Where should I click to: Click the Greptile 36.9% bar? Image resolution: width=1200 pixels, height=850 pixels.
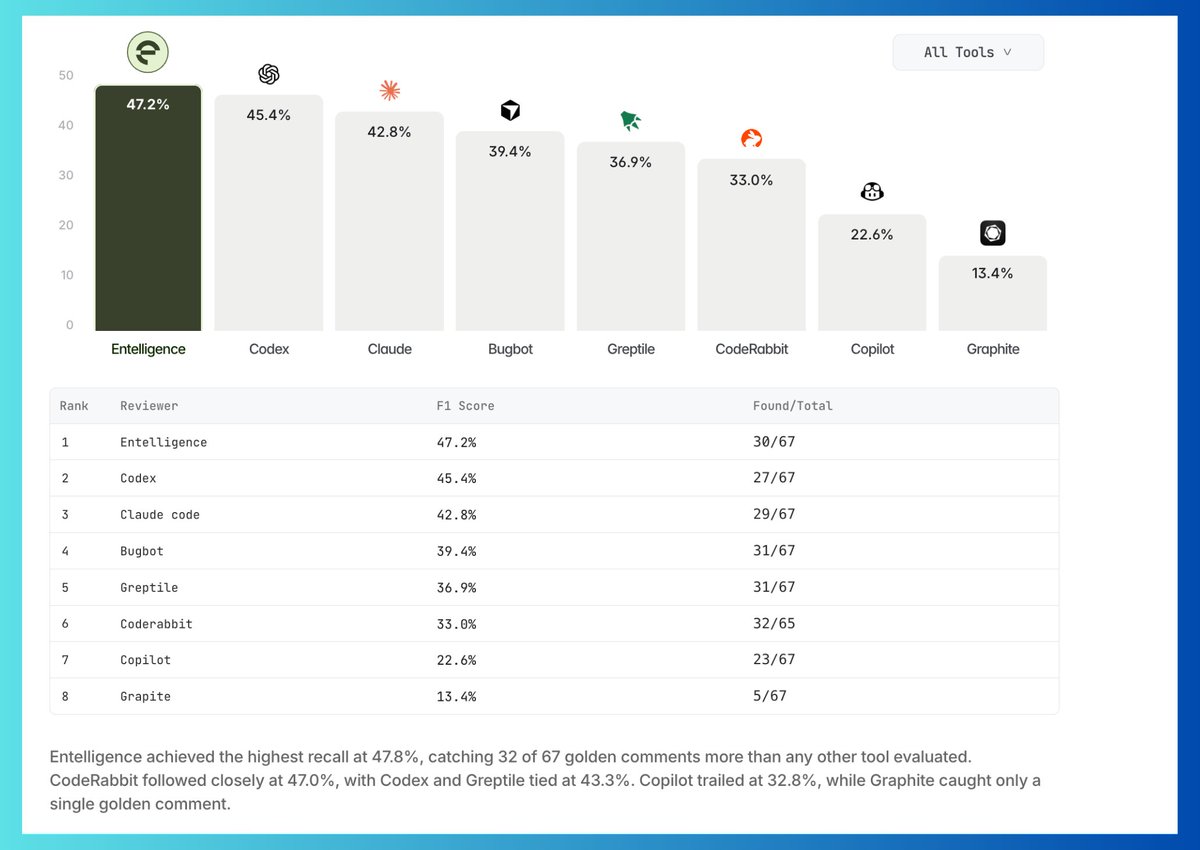coord(631,236)
